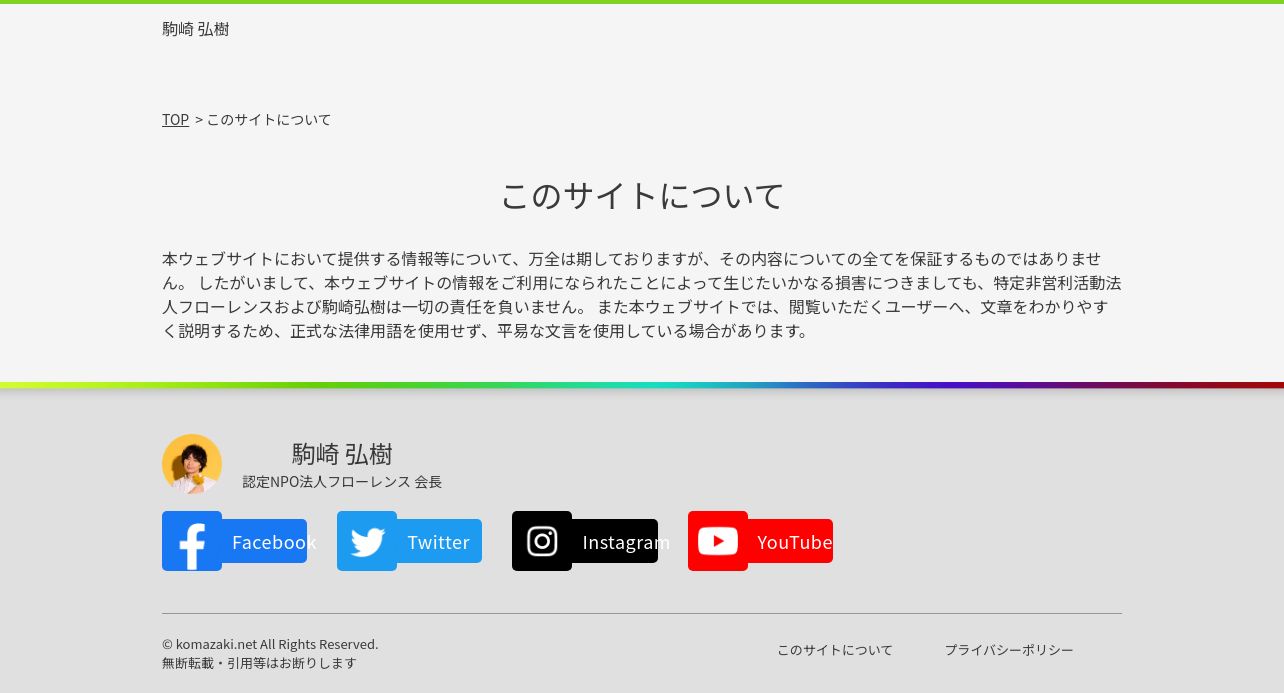
Task: Click the Instagram camera icon
Action: pyautogui.click(x=542, y=541)
